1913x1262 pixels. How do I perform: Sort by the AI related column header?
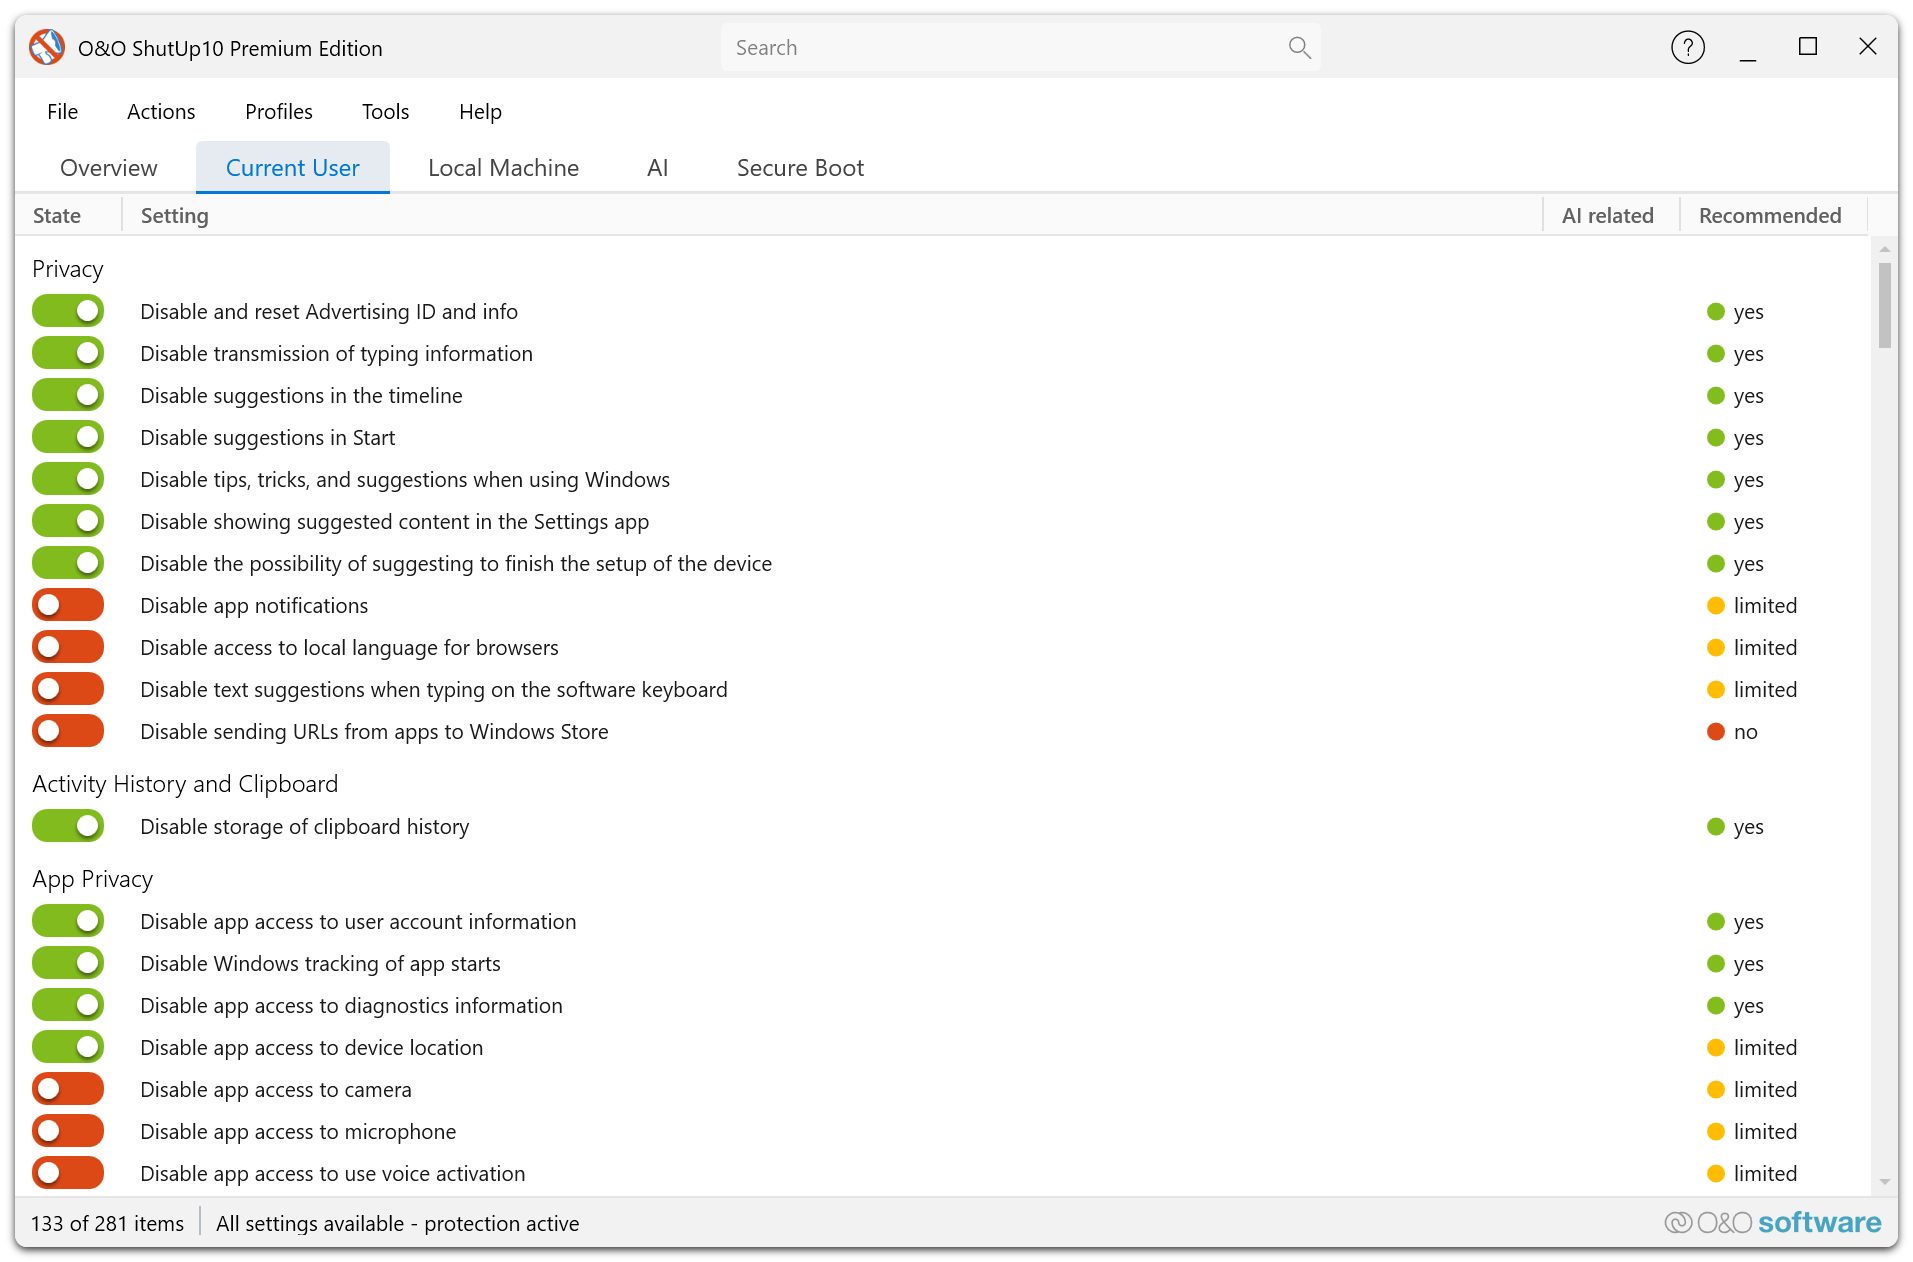1610,215
